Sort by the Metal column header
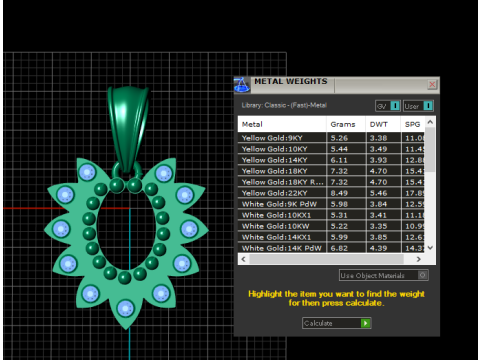This screenshot has width=480, height=360. coord(282,124)
